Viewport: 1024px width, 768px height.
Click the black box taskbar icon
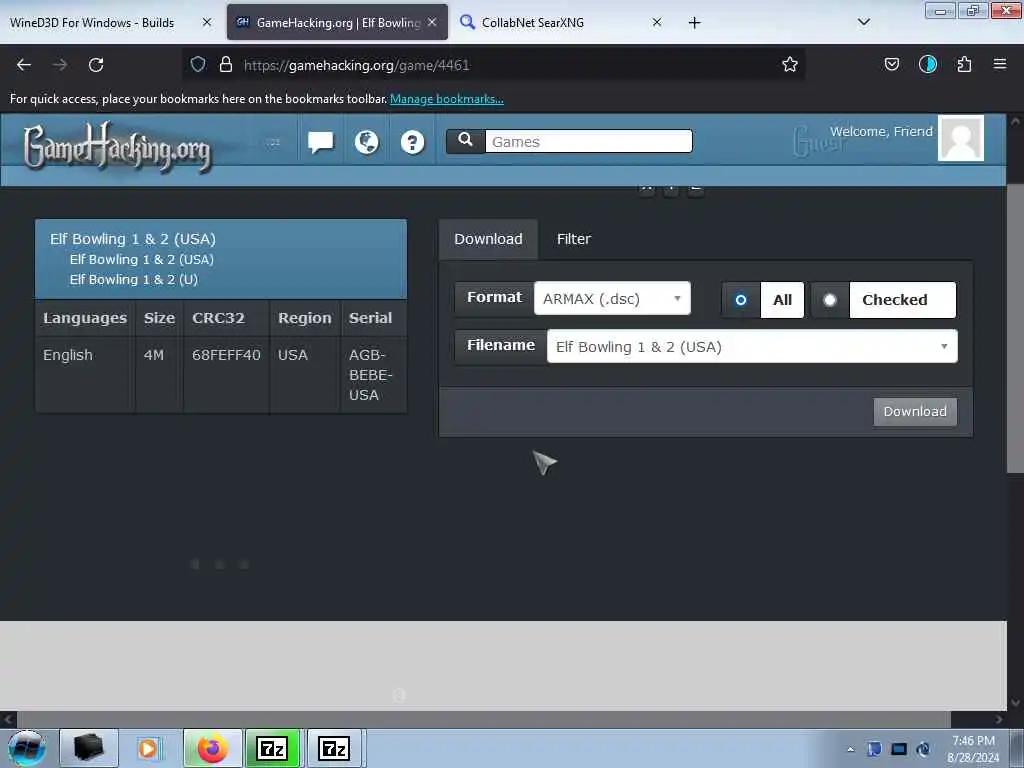(x=89, y=748)
